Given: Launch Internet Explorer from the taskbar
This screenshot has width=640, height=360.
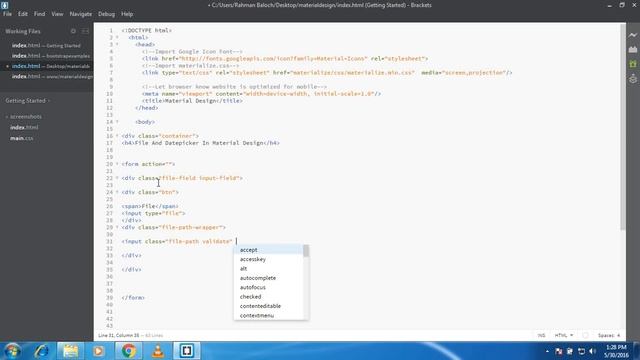Looking at the screenshot, I should point(41,351).
